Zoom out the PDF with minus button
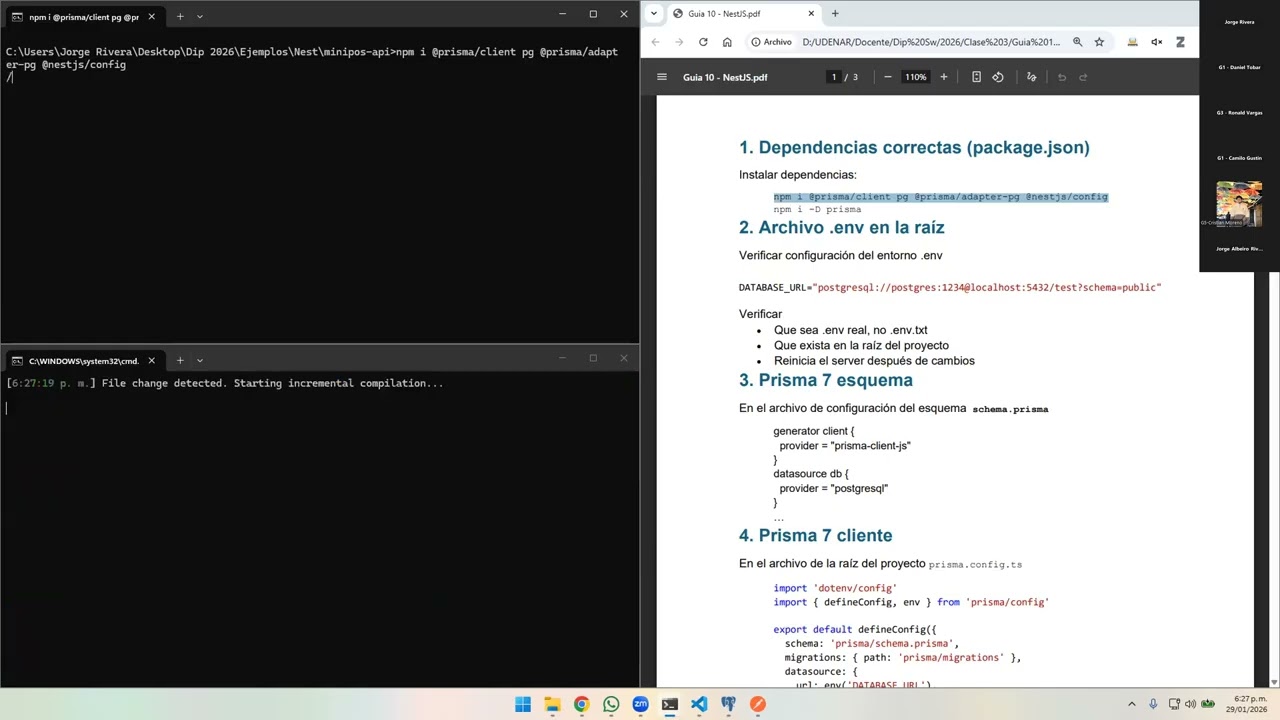1280x720 pixels. [x=887, y=77]
